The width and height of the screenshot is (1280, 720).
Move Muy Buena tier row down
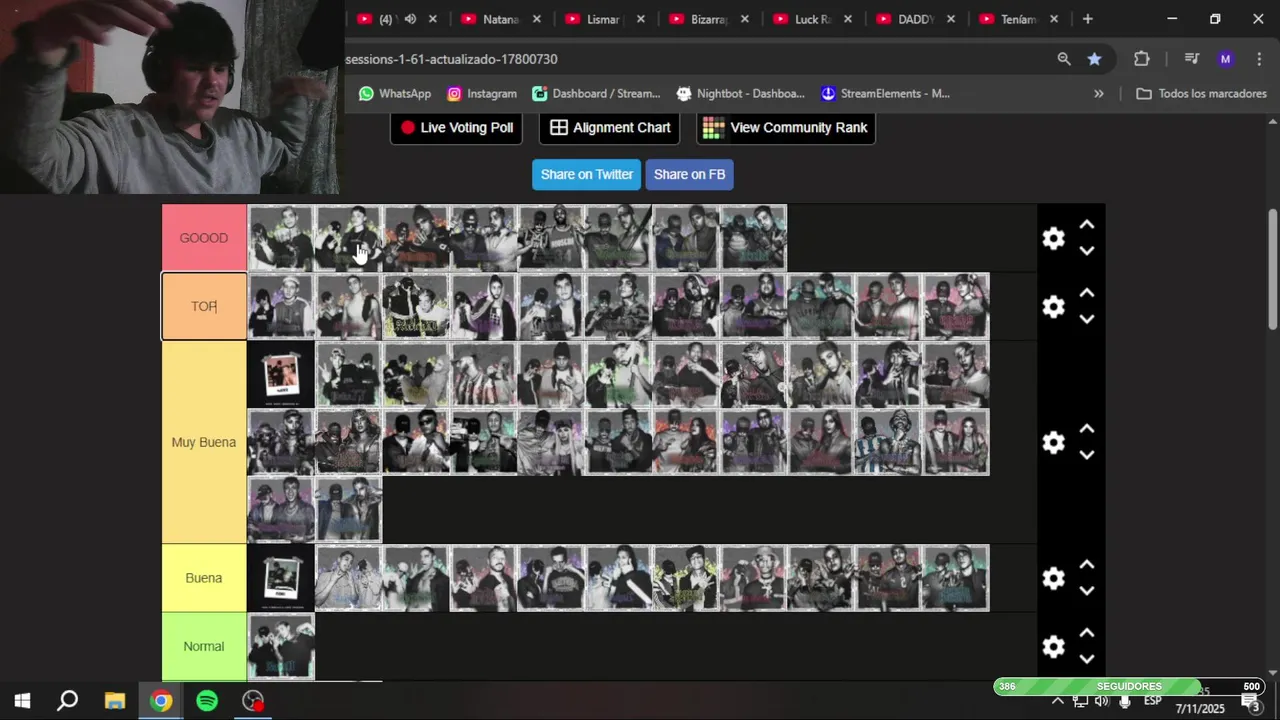coord(1087,455)
